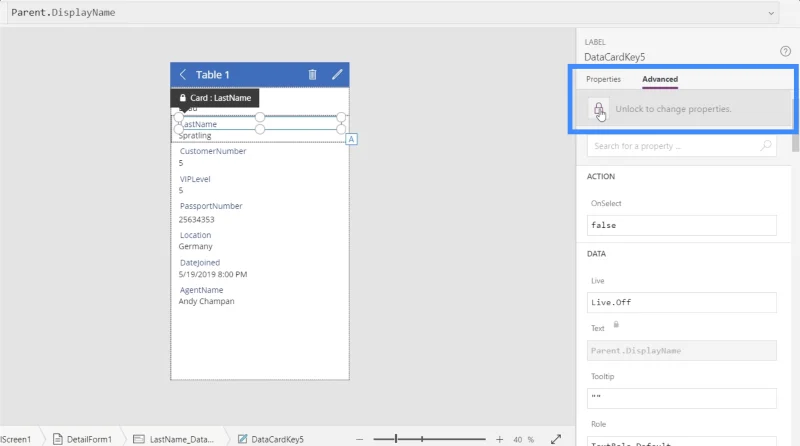Screen dimensions: 800x446
Task: Click the Card : LastName tooltip label
Action: click(x=215, y=98)
